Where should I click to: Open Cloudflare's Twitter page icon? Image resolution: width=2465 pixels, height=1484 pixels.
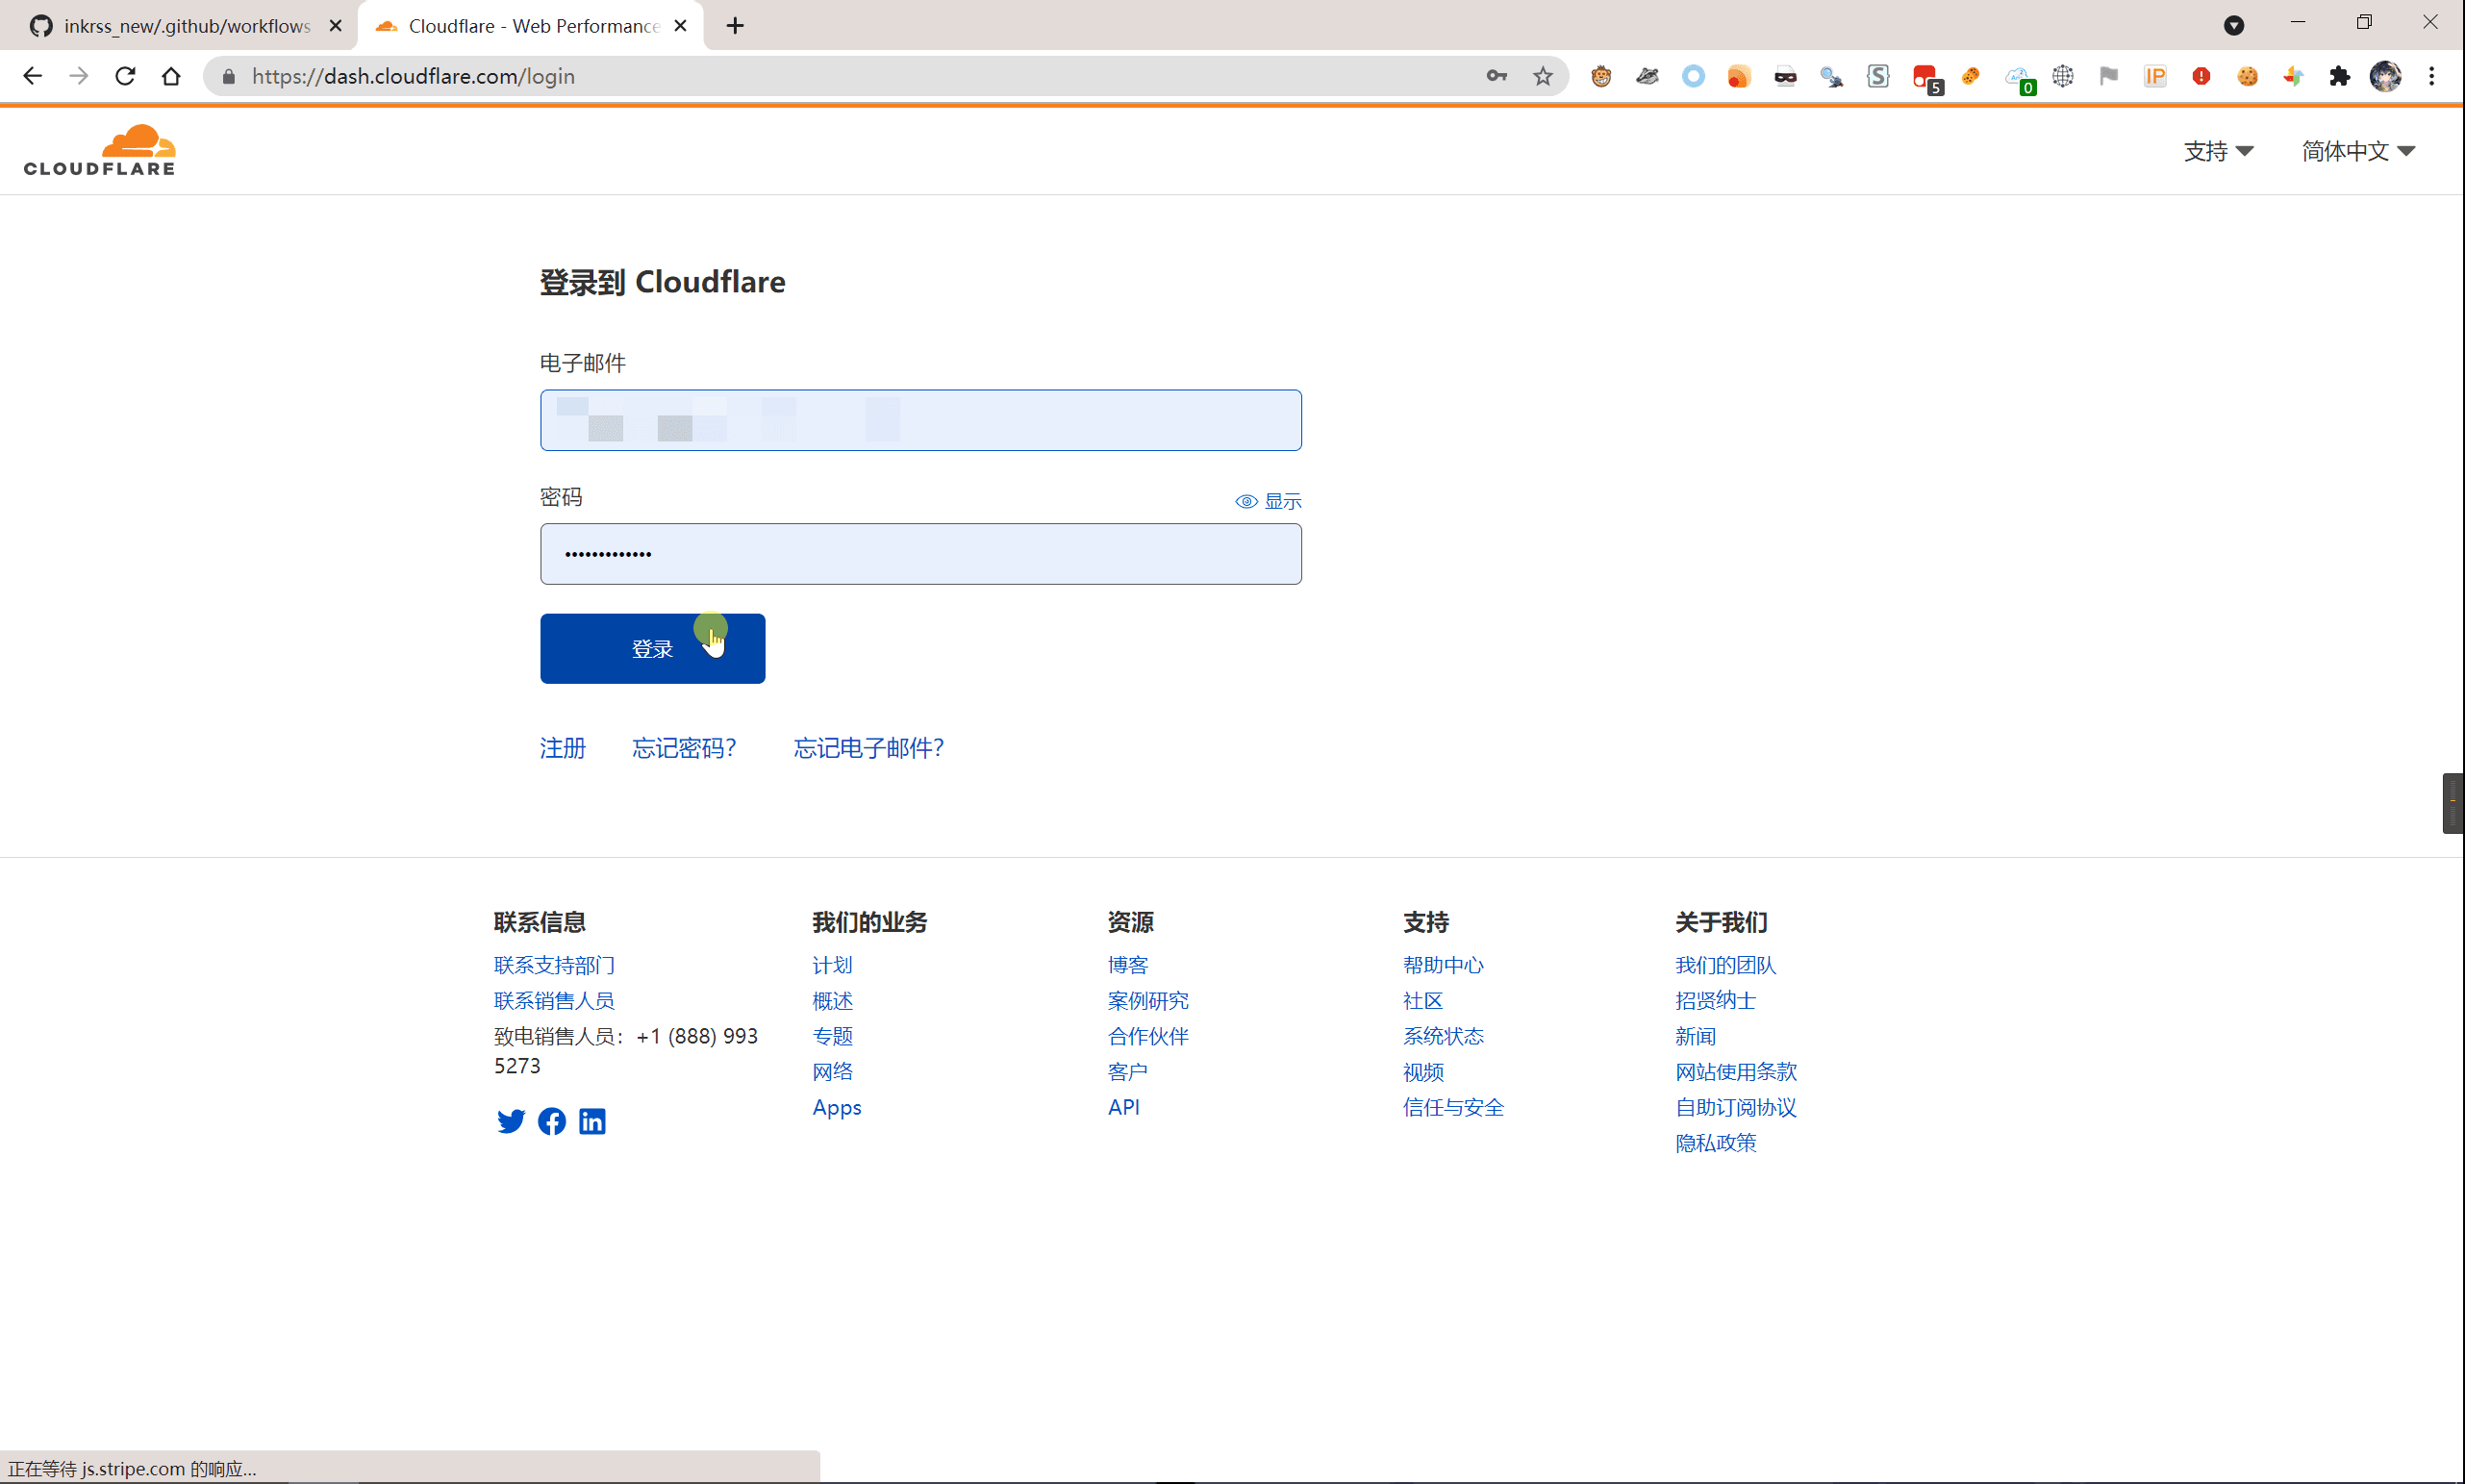click(x=510, y=1121)
